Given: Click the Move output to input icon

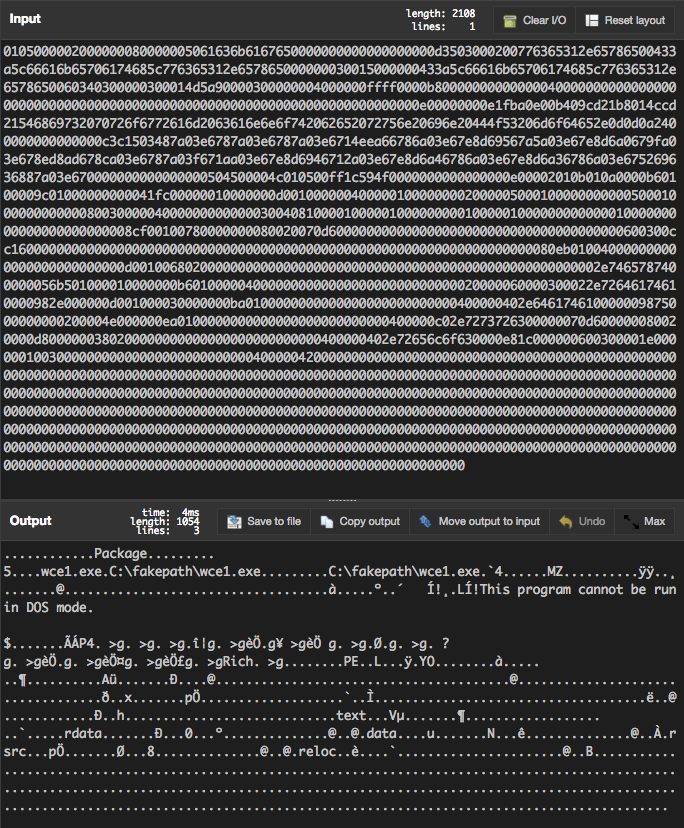Looking at the screenshot, I should [x=426, y=521].
